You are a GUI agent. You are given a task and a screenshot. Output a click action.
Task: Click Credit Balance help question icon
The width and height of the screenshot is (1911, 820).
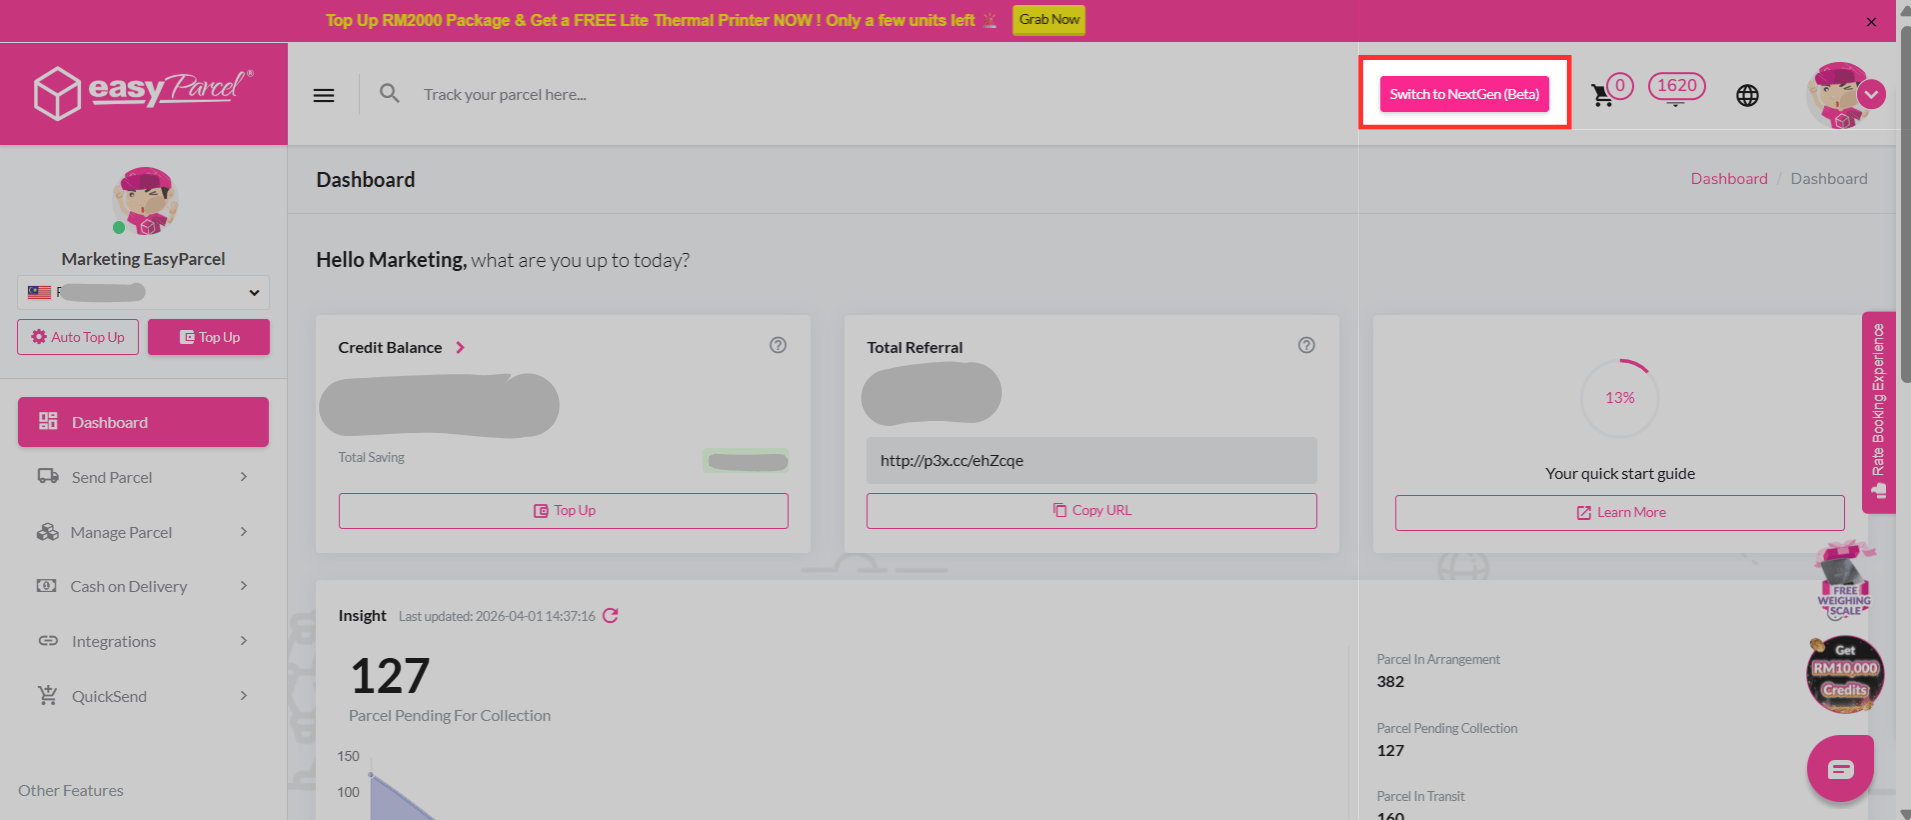click(x=778, y=345)
